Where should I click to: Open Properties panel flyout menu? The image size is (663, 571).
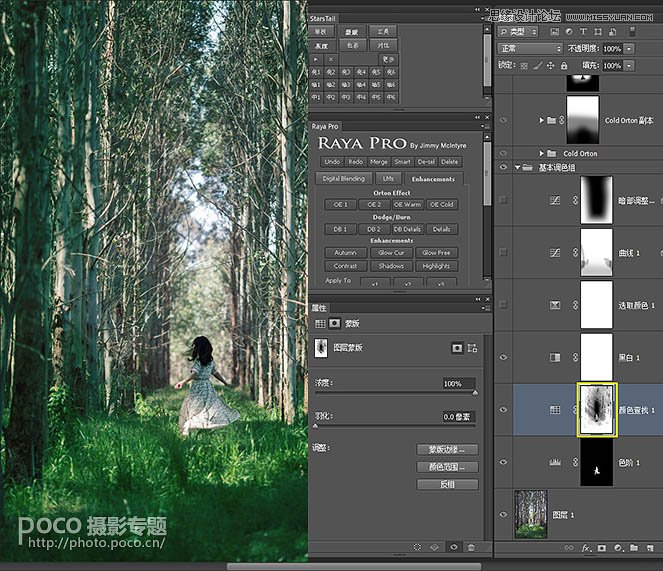(x=486, y=308)
